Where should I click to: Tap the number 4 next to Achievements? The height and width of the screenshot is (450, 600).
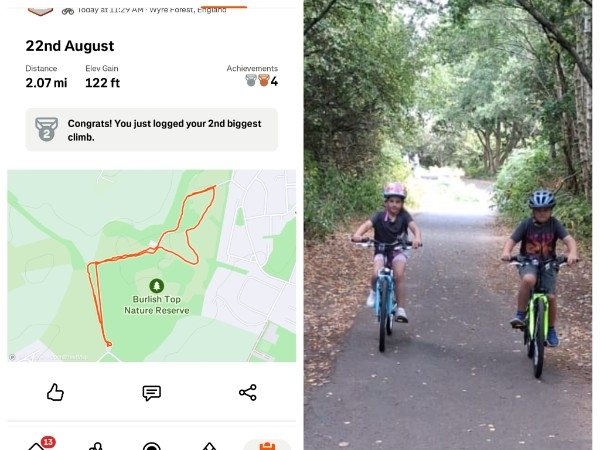pyautogui.click(x=274, y=81)
